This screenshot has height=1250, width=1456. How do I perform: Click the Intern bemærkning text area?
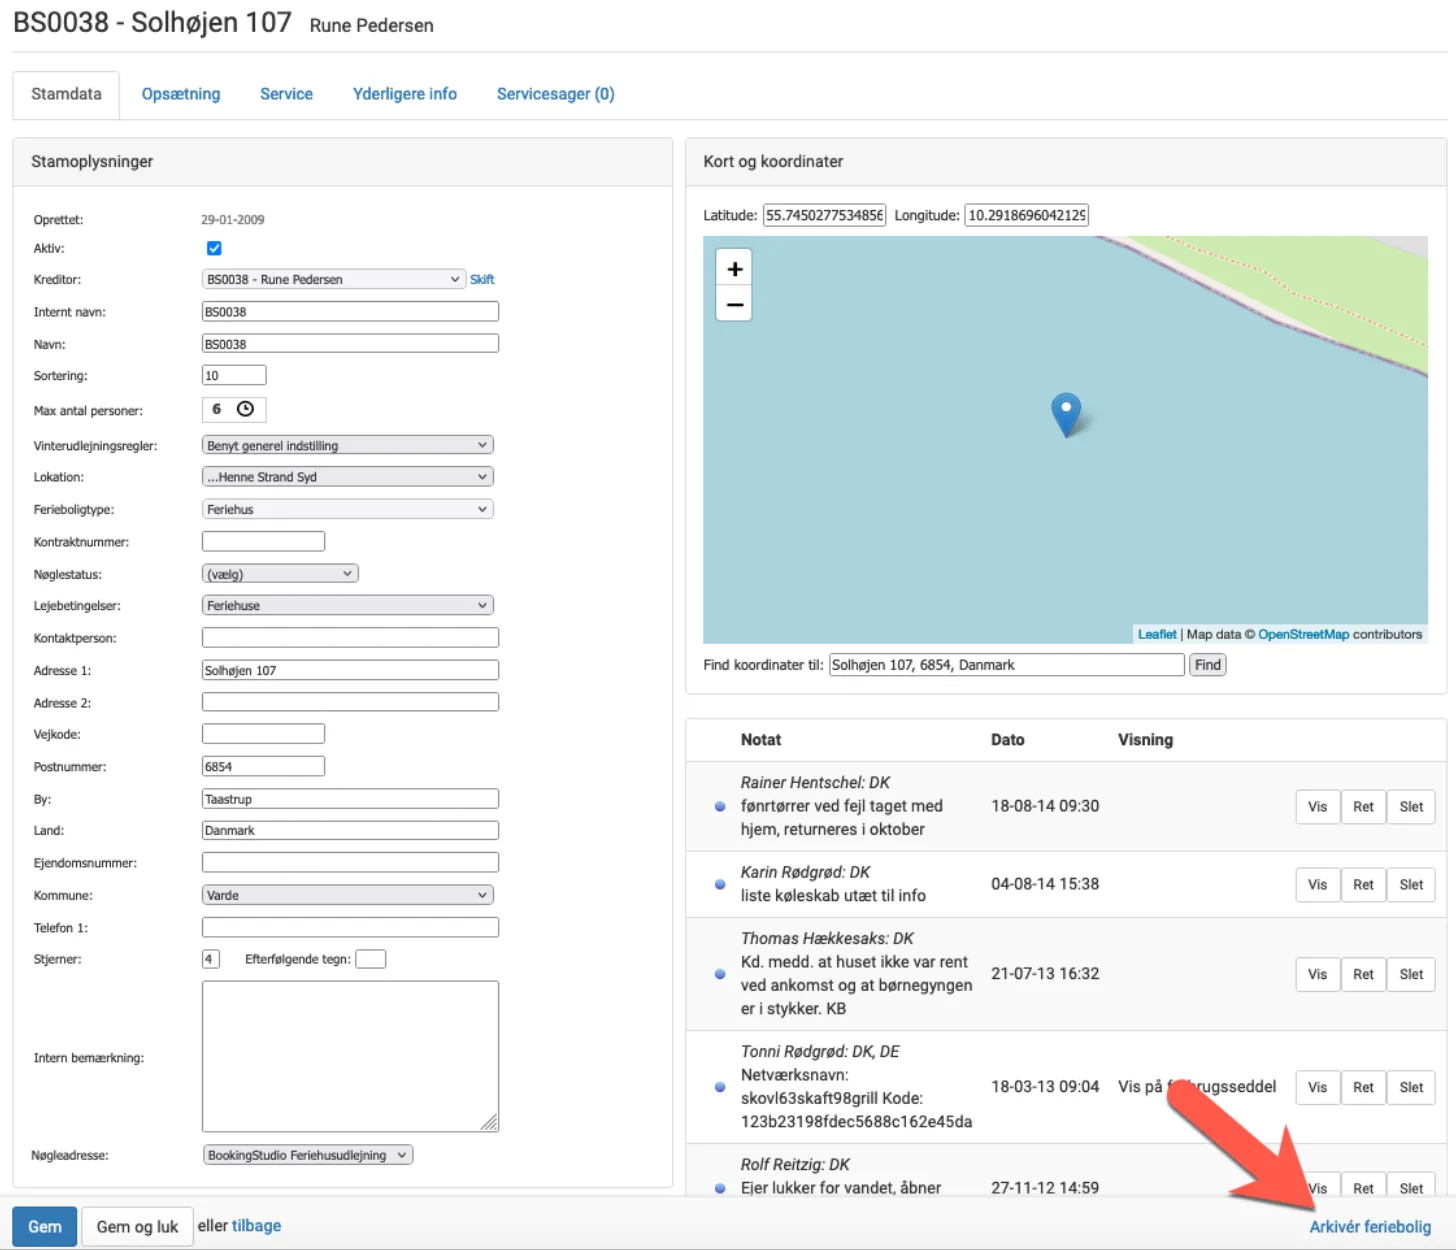point(350,1056)
